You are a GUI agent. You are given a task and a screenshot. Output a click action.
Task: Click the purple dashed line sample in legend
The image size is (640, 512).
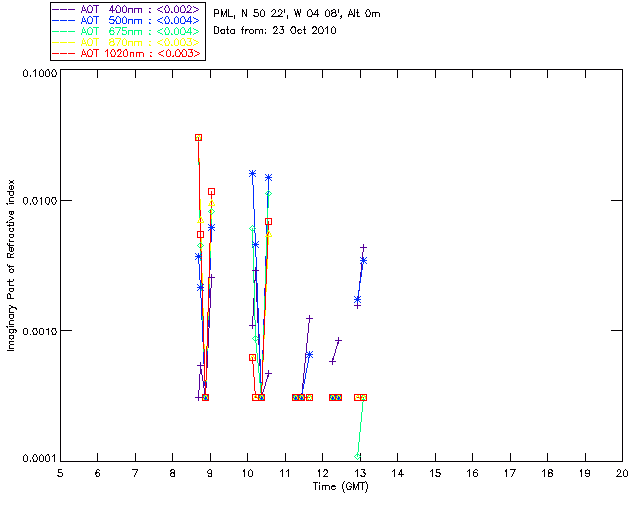[x=64, y=9]
